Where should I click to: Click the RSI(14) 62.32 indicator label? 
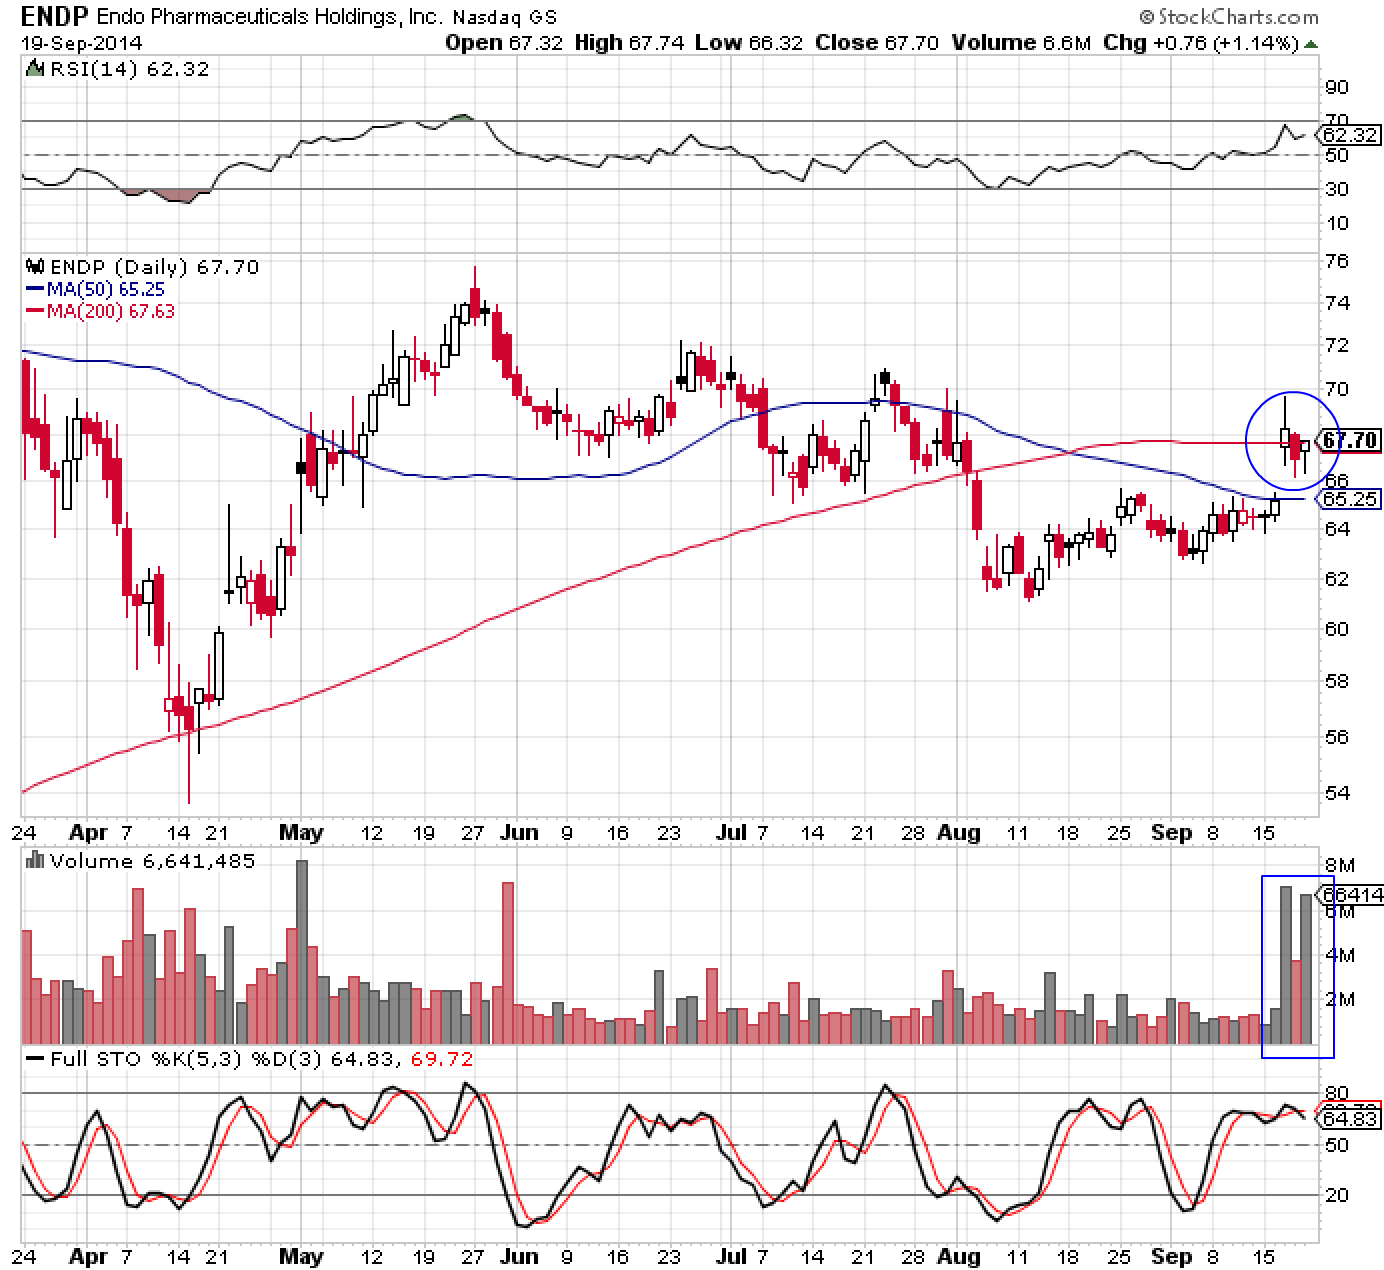[128, 69]
